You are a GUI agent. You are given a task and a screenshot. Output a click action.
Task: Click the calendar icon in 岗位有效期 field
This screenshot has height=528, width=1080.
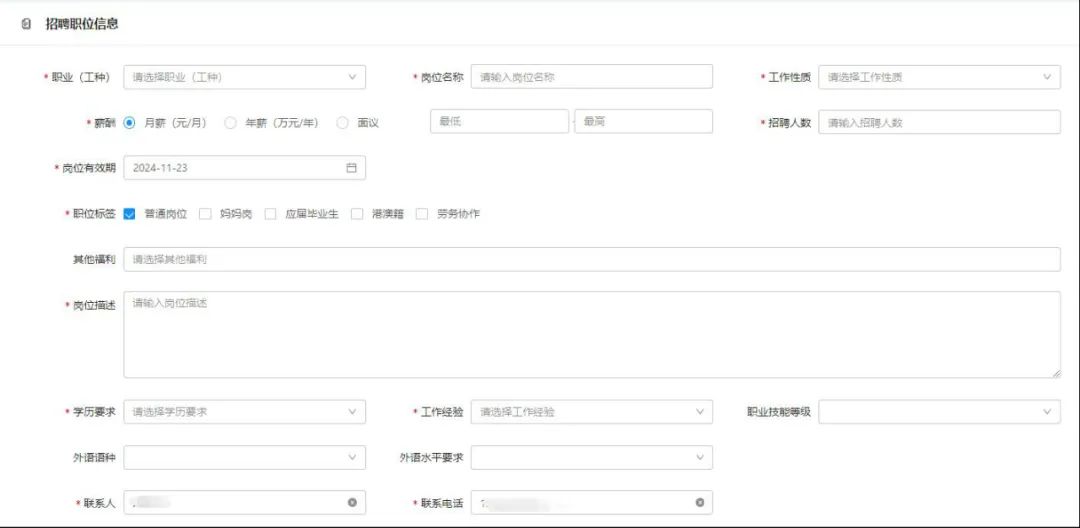point(351,168)
